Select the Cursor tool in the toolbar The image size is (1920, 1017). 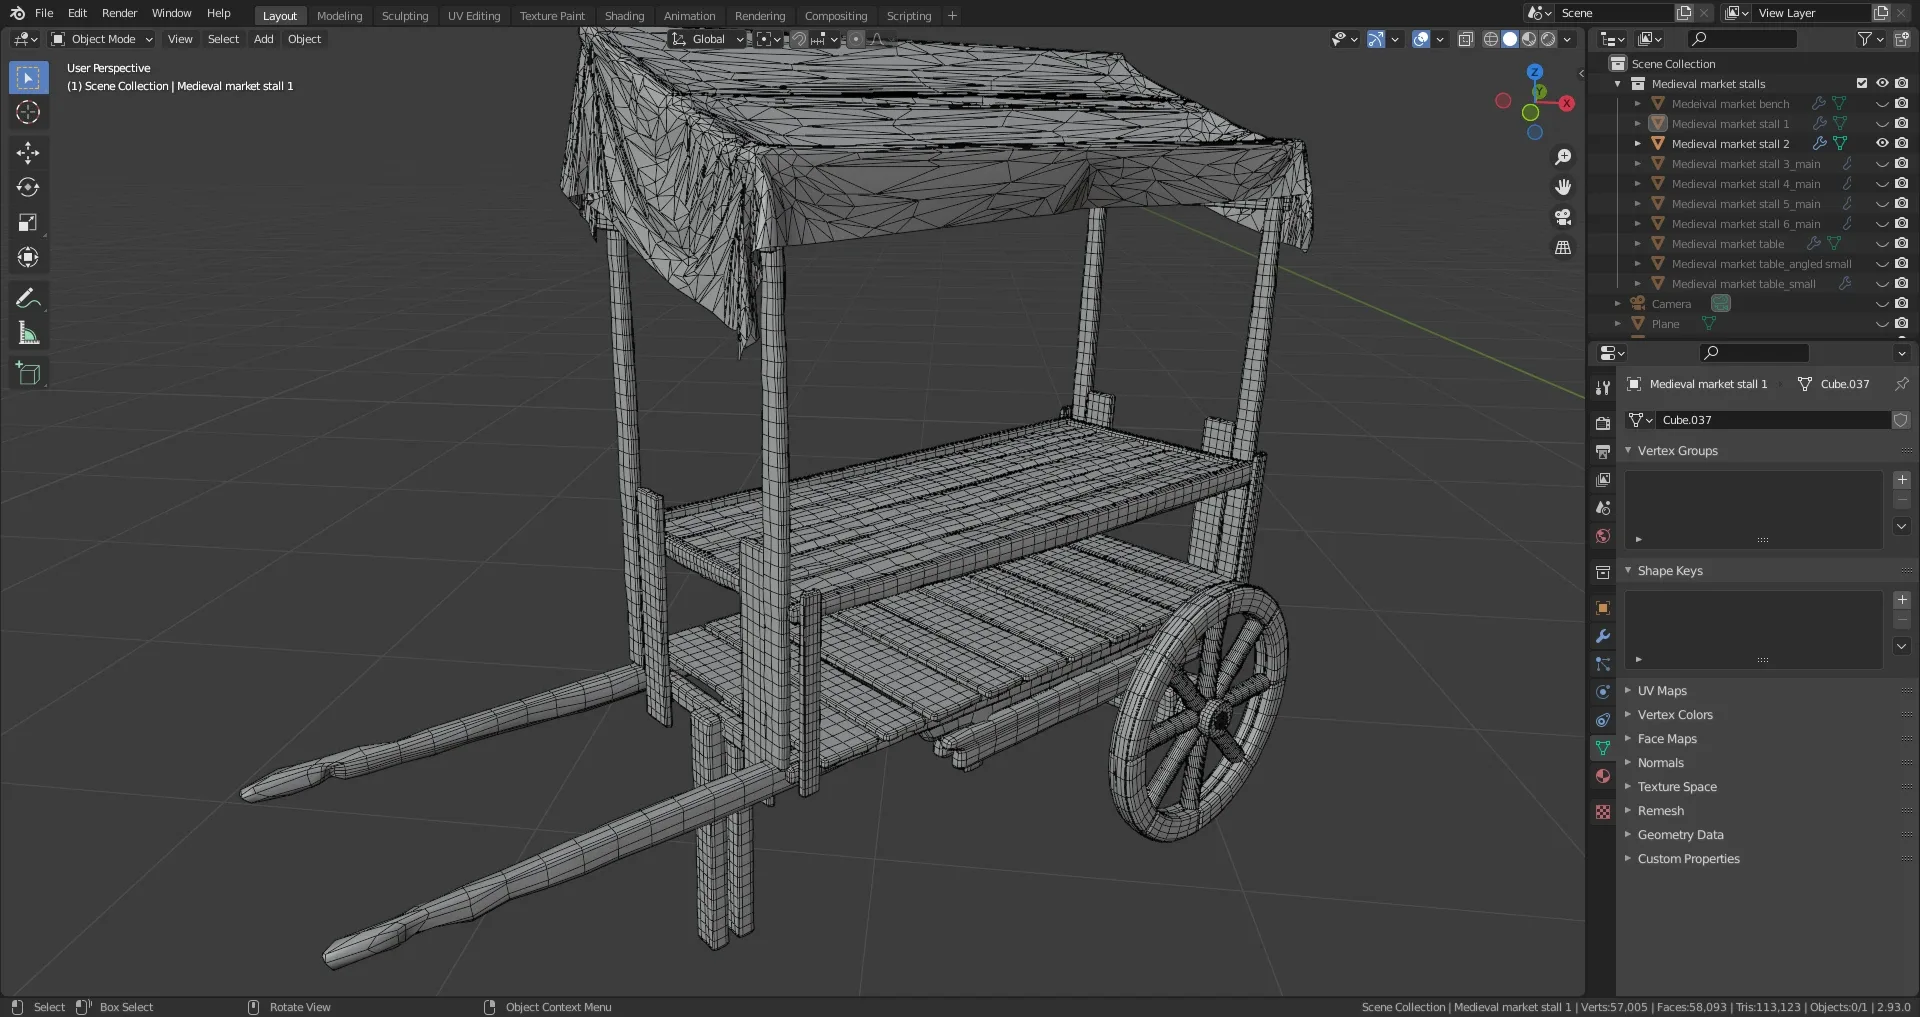pyautogui.click(x=28, y=112)
